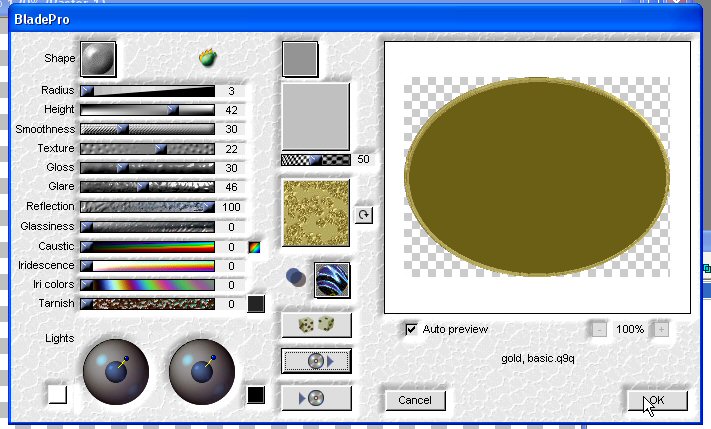Click the 100% zoom level text
This screenshot has height=429, width=711.
click(630, 329)
